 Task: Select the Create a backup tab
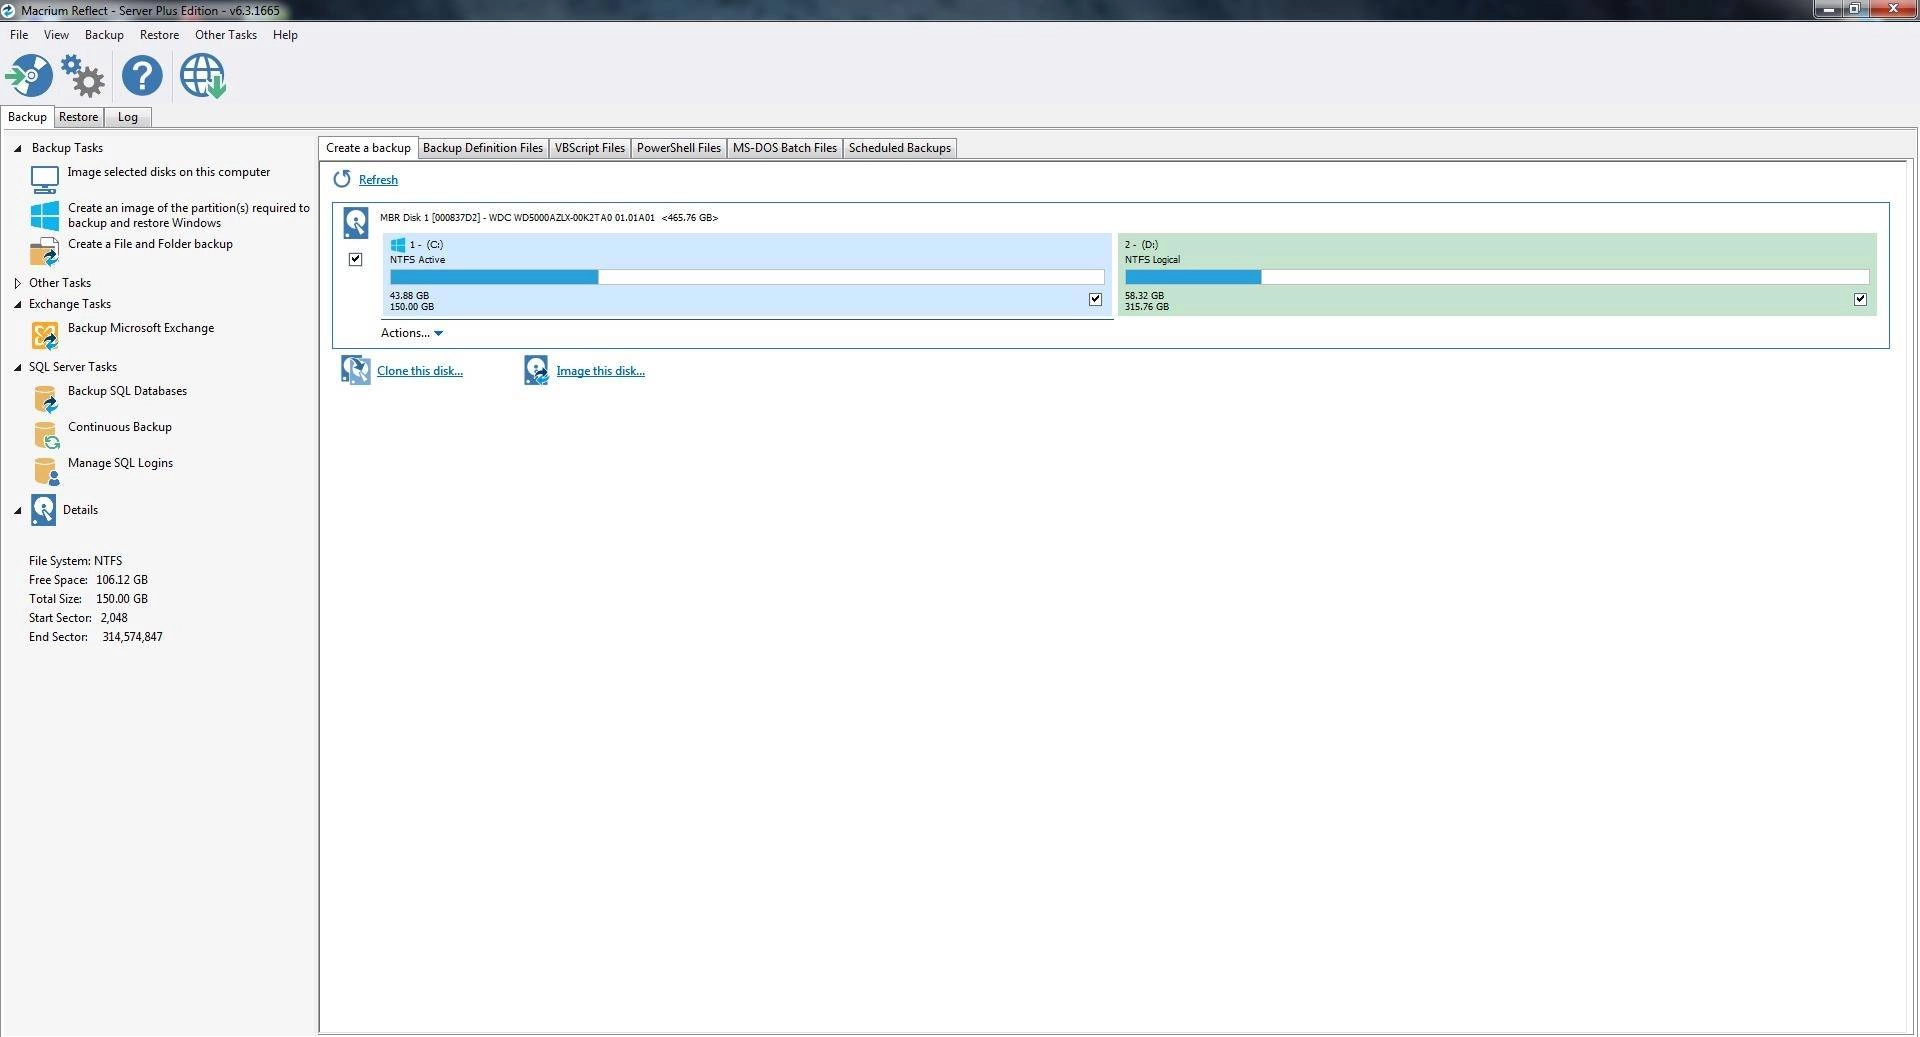[368, 148]
